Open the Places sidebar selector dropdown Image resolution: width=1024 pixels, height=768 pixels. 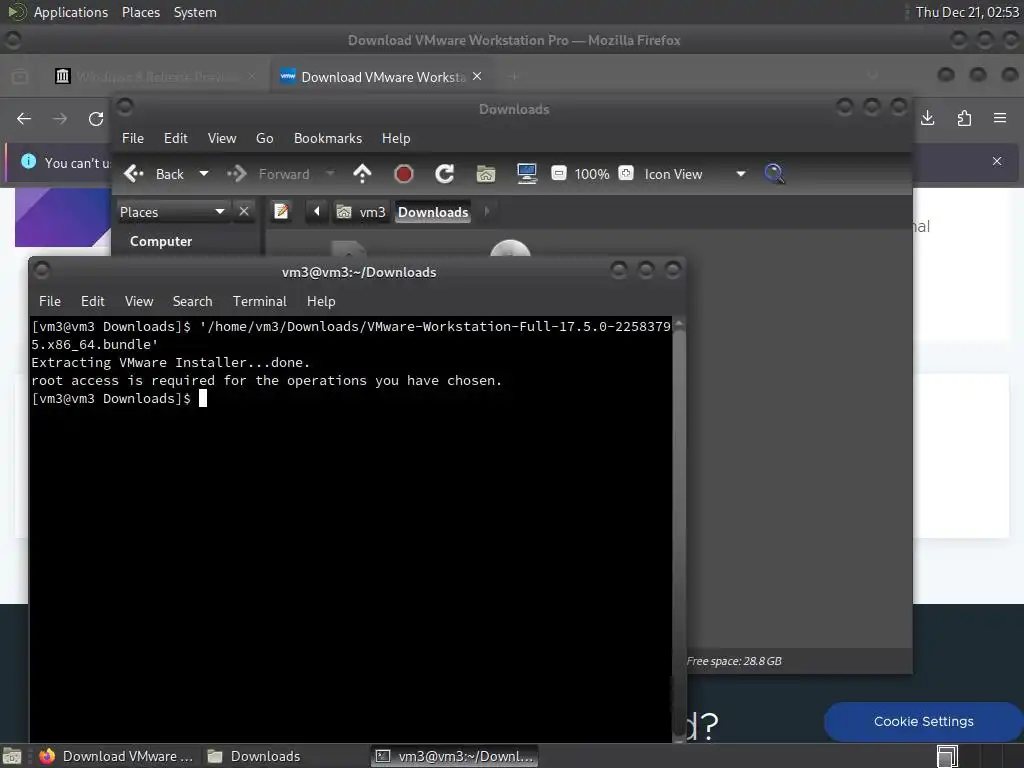coord(172,212)
